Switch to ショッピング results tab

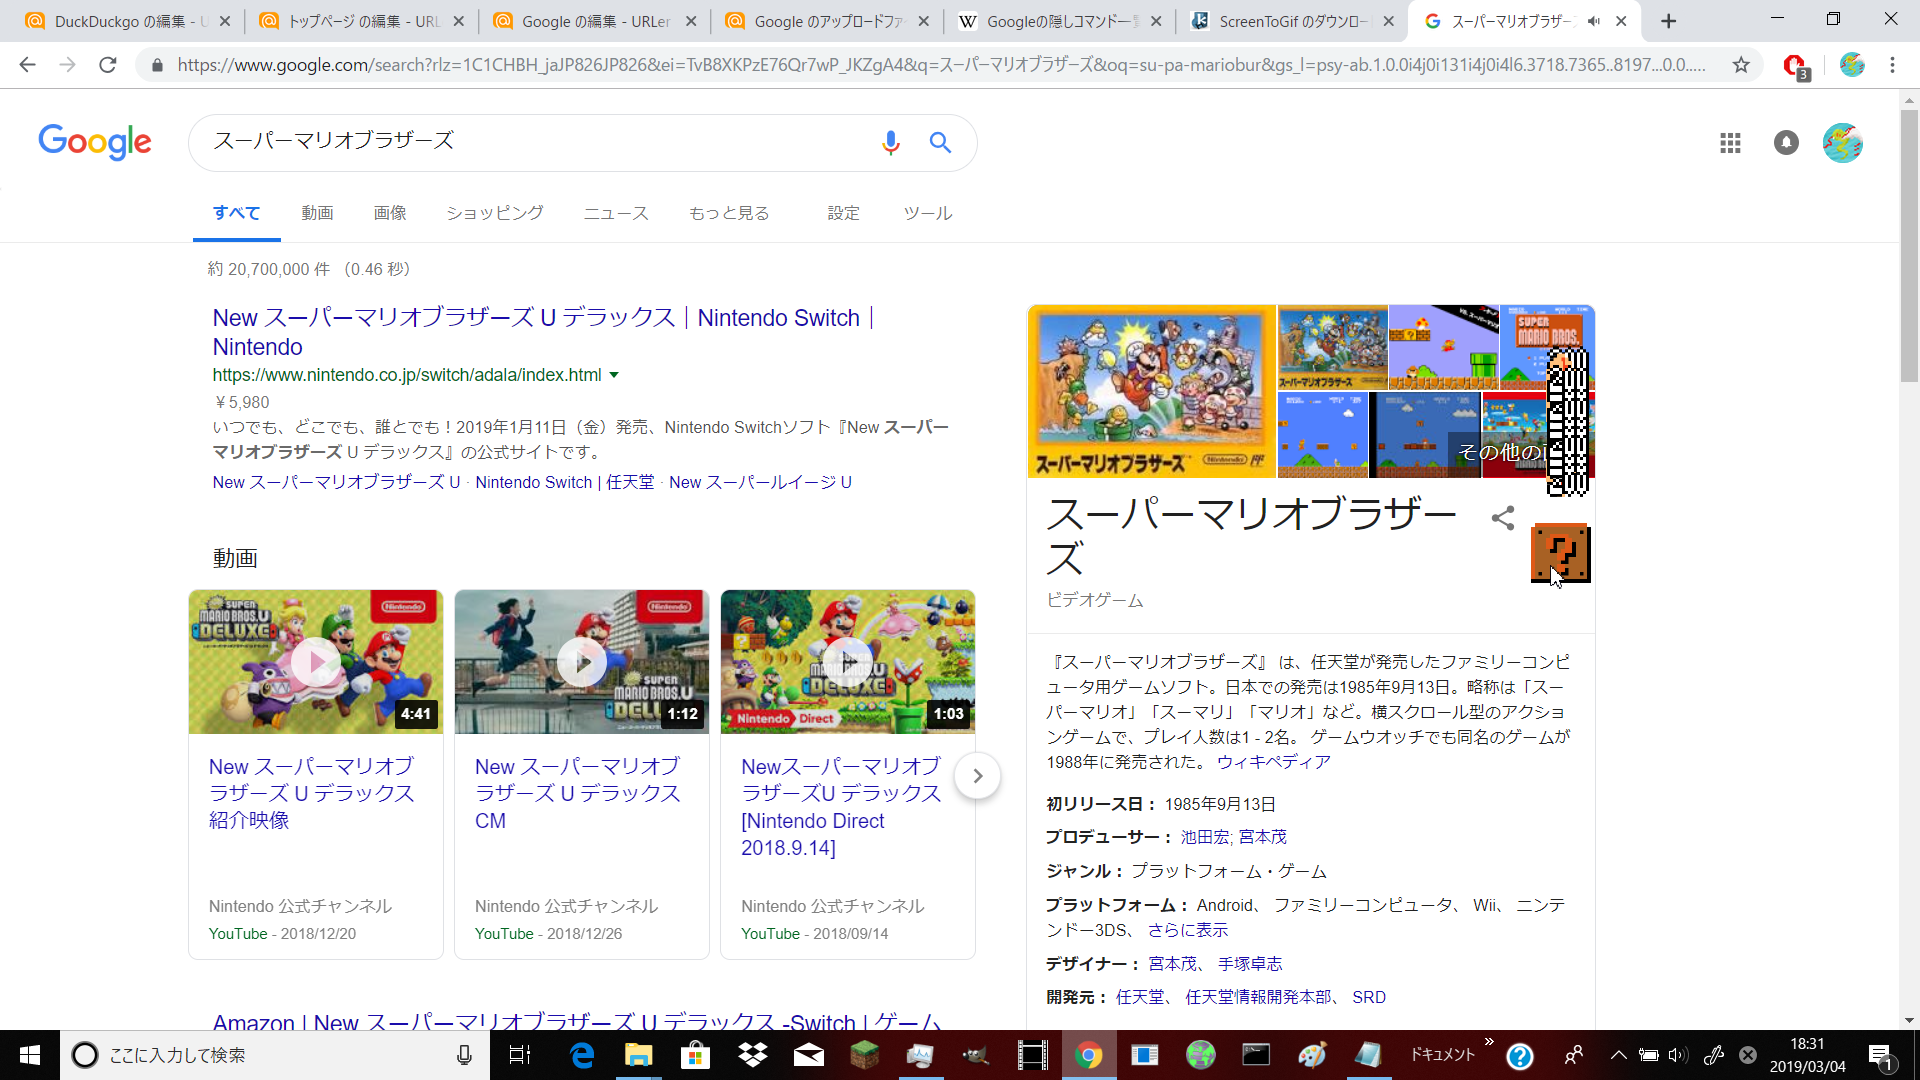pos(495,213)
